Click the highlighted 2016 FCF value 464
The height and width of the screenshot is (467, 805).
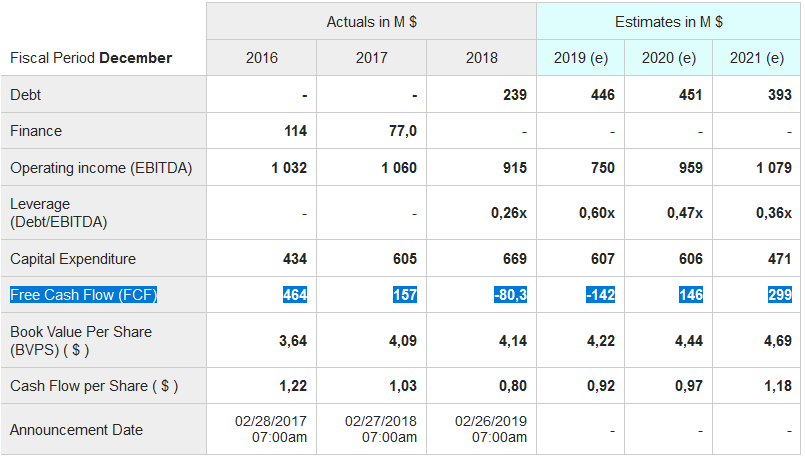[295, 295]
